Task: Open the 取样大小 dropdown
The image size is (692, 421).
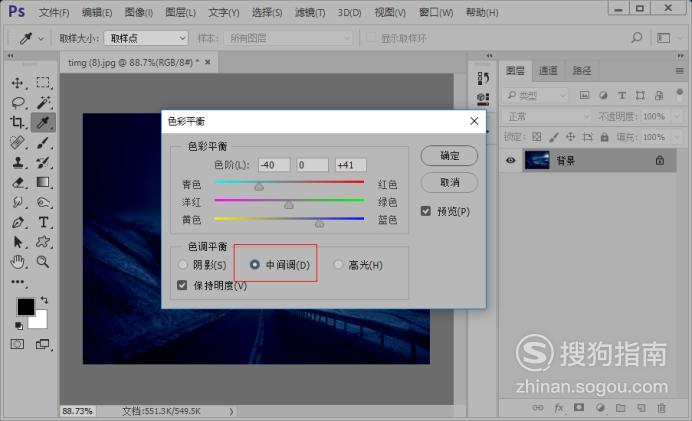Action: click(x=146, y=38)
